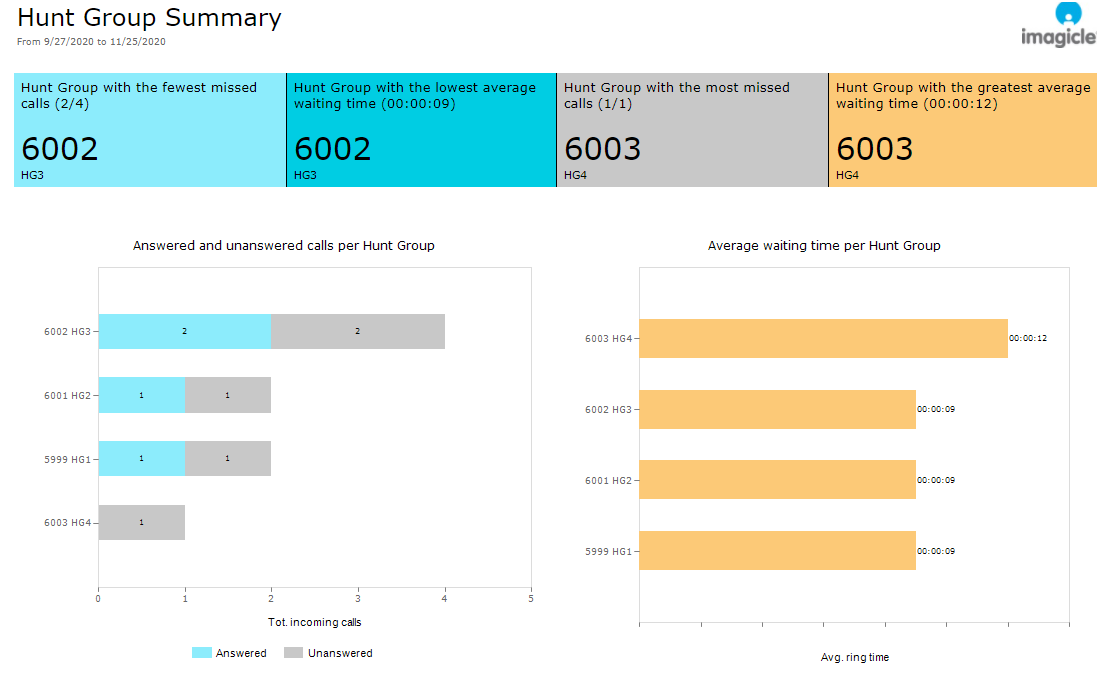Select the unanswered bar segment for 6001 HG2
Viewport: 1097px width, 677px height.
pyautogui.click(x=227, y=395)
